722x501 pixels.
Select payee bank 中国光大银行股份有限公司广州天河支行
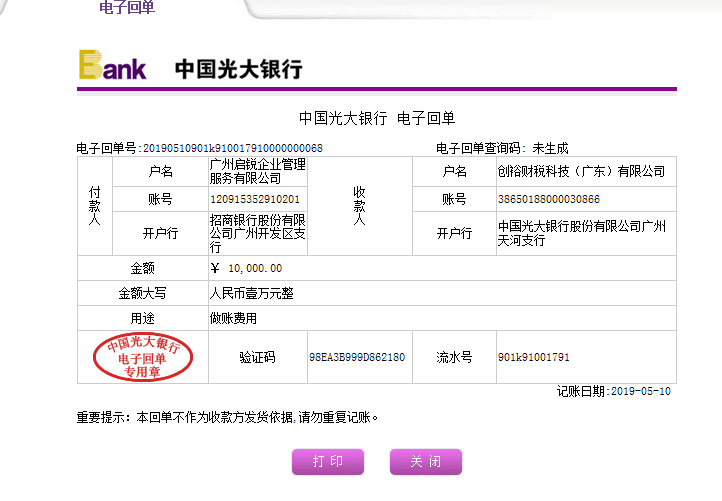pyautogui.click(x=582, y=233)
